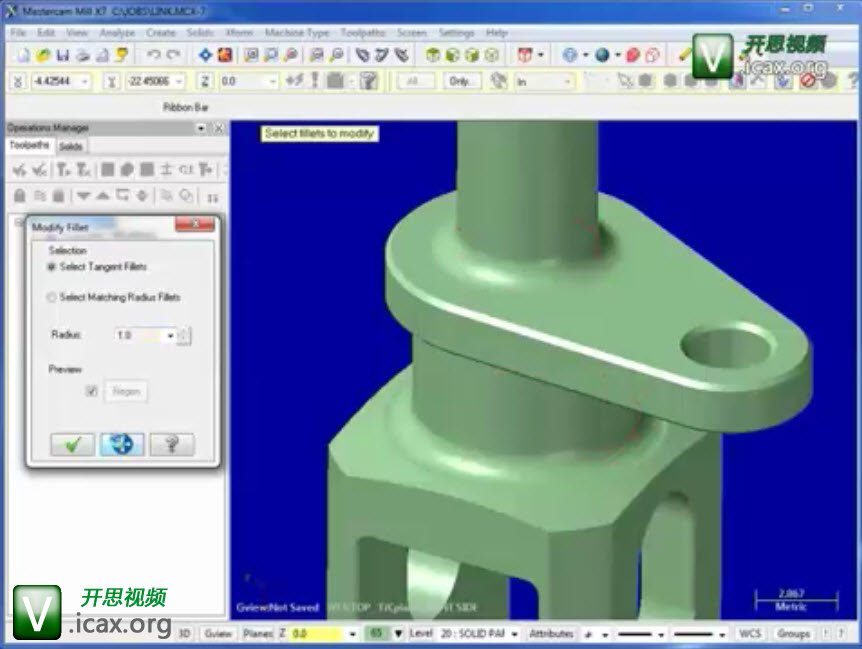
Task: Click the Radius spinner arrows
Action: click(x=184, y=335)
